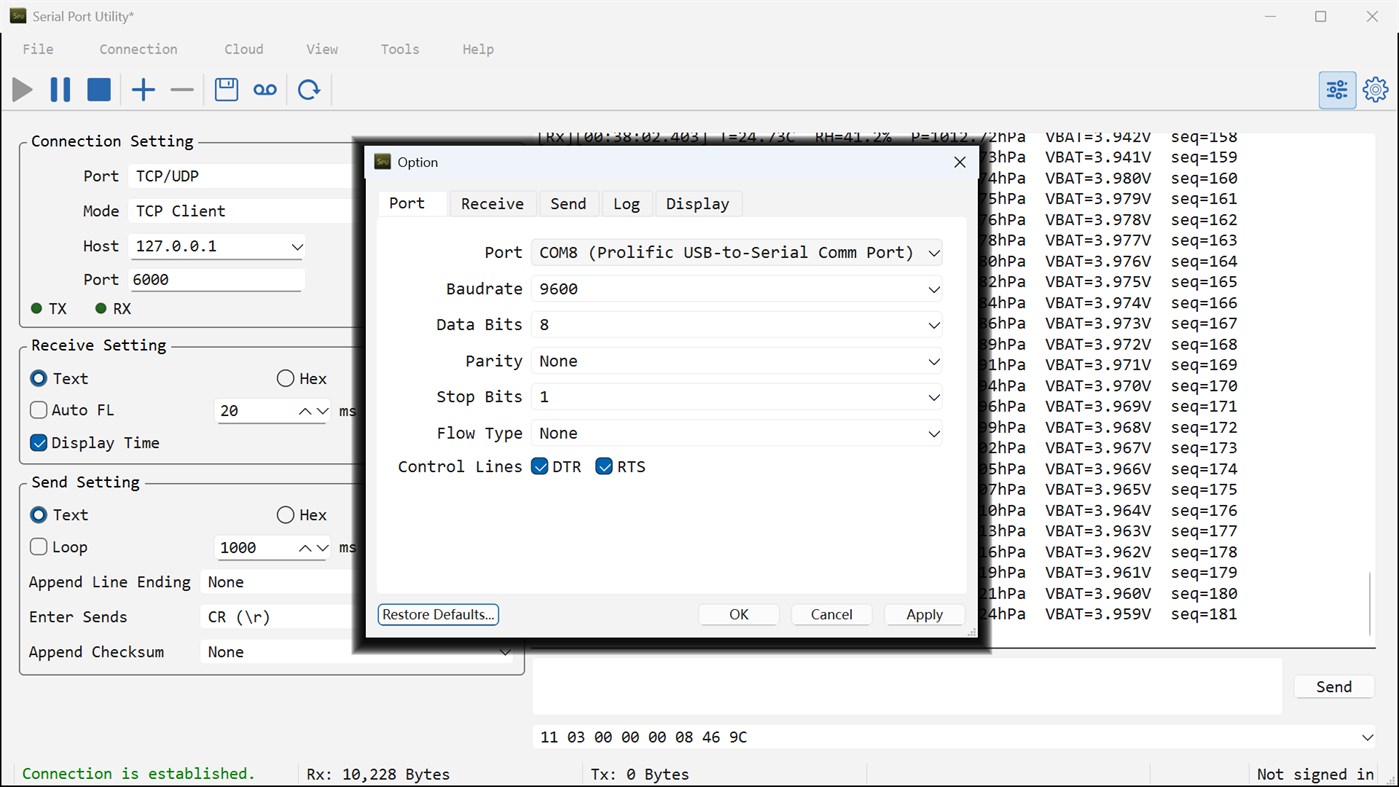Open the COM8 Port dropdown
The width and height of the screenshot is (1399, 787).
click(x=737, y=253)
